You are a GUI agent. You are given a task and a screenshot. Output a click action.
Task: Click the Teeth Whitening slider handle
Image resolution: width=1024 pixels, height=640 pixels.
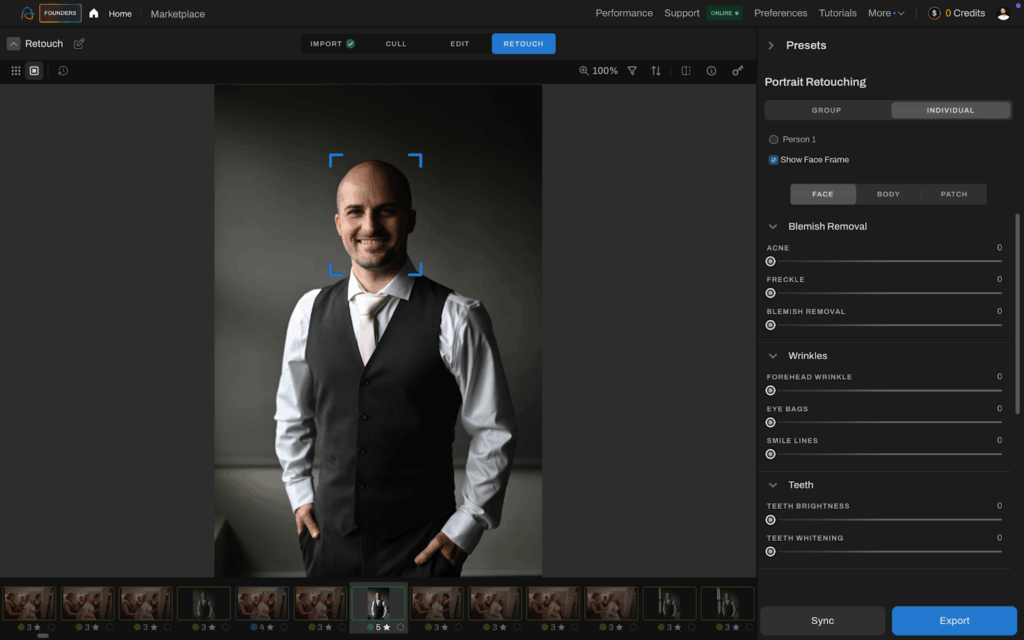771,552
